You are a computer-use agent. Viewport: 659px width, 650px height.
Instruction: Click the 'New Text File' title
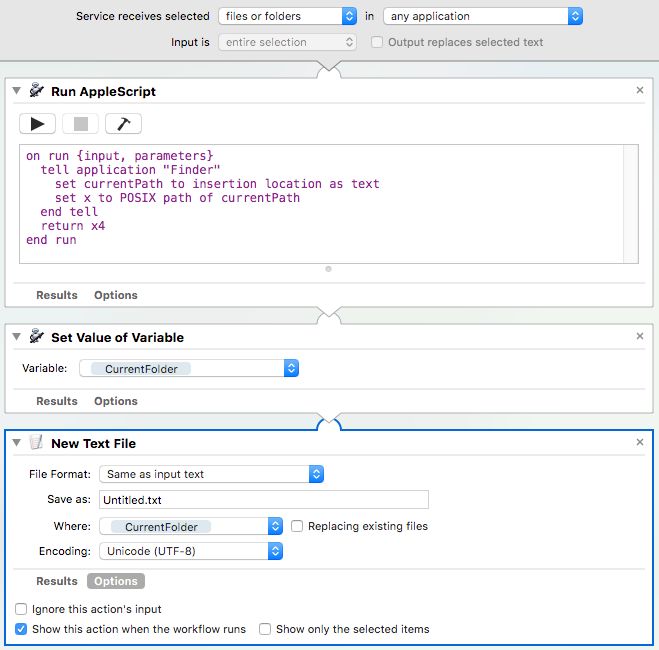click(93, 443)
